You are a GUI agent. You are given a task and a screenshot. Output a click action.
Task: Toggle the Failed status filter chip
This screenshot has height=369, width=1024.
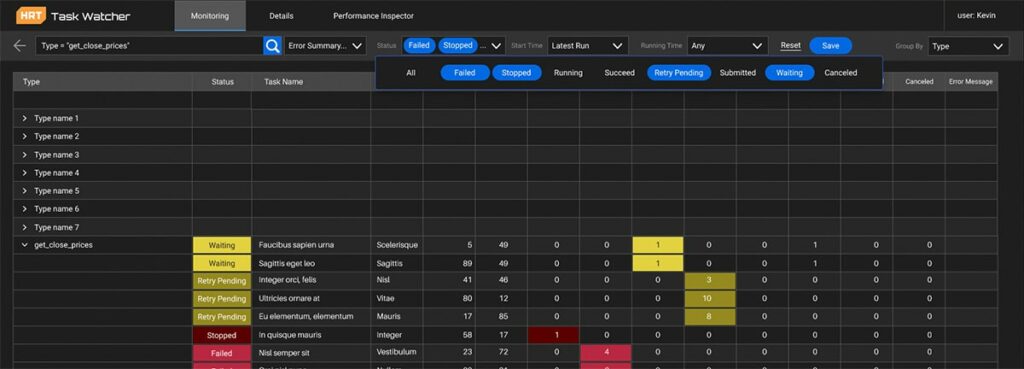click(465, 72)
